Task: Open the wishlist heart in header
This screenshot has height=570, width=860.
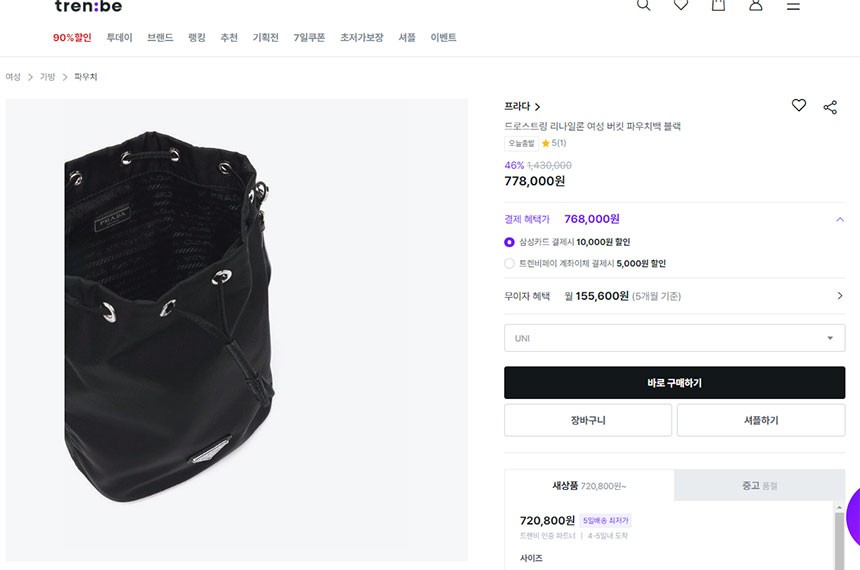Action: pyautogui.click(x=681, y=5)
